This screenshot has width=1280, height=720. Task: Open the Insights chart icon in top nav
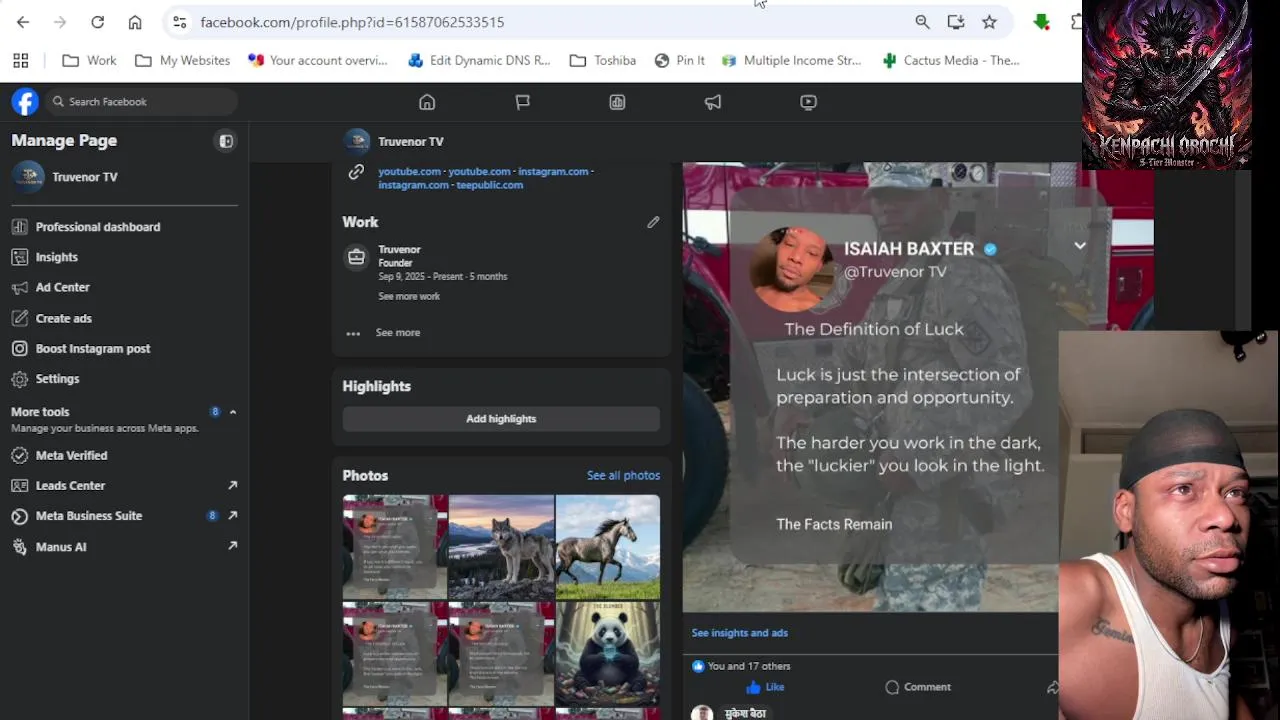click(617, 102)
